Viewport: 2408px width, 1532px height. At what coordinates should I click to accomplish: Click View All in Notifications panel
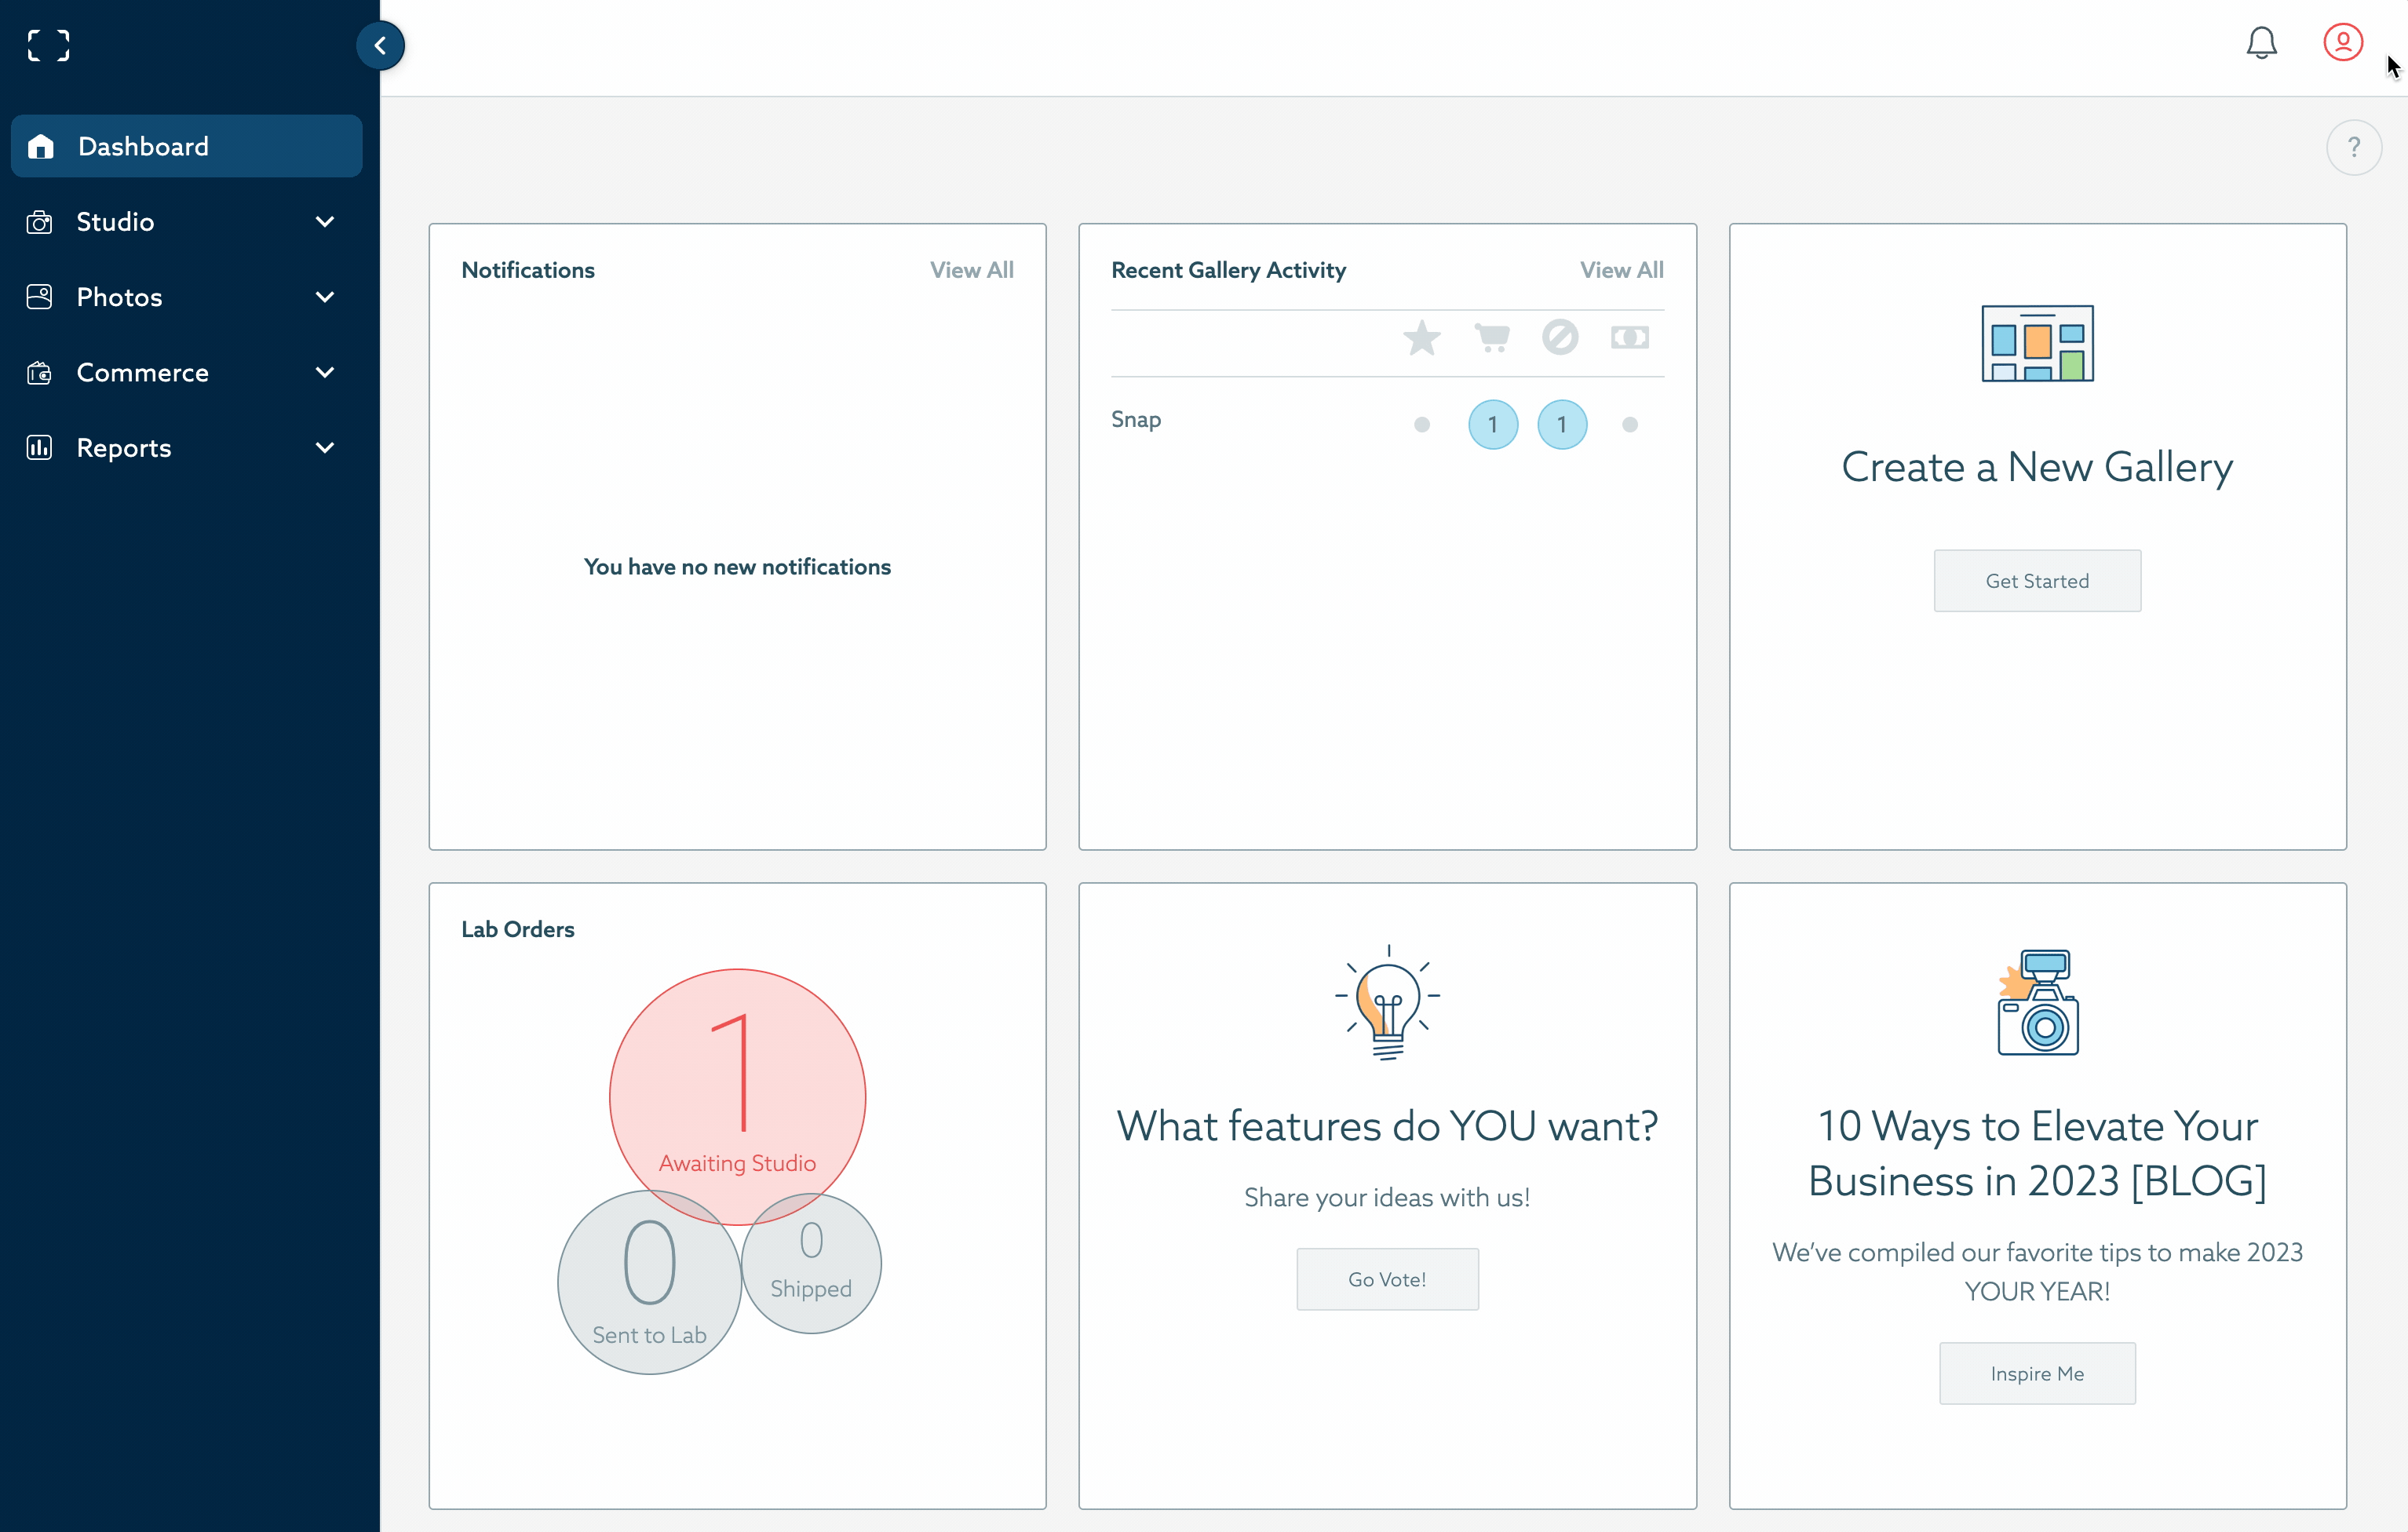[971, 270]
